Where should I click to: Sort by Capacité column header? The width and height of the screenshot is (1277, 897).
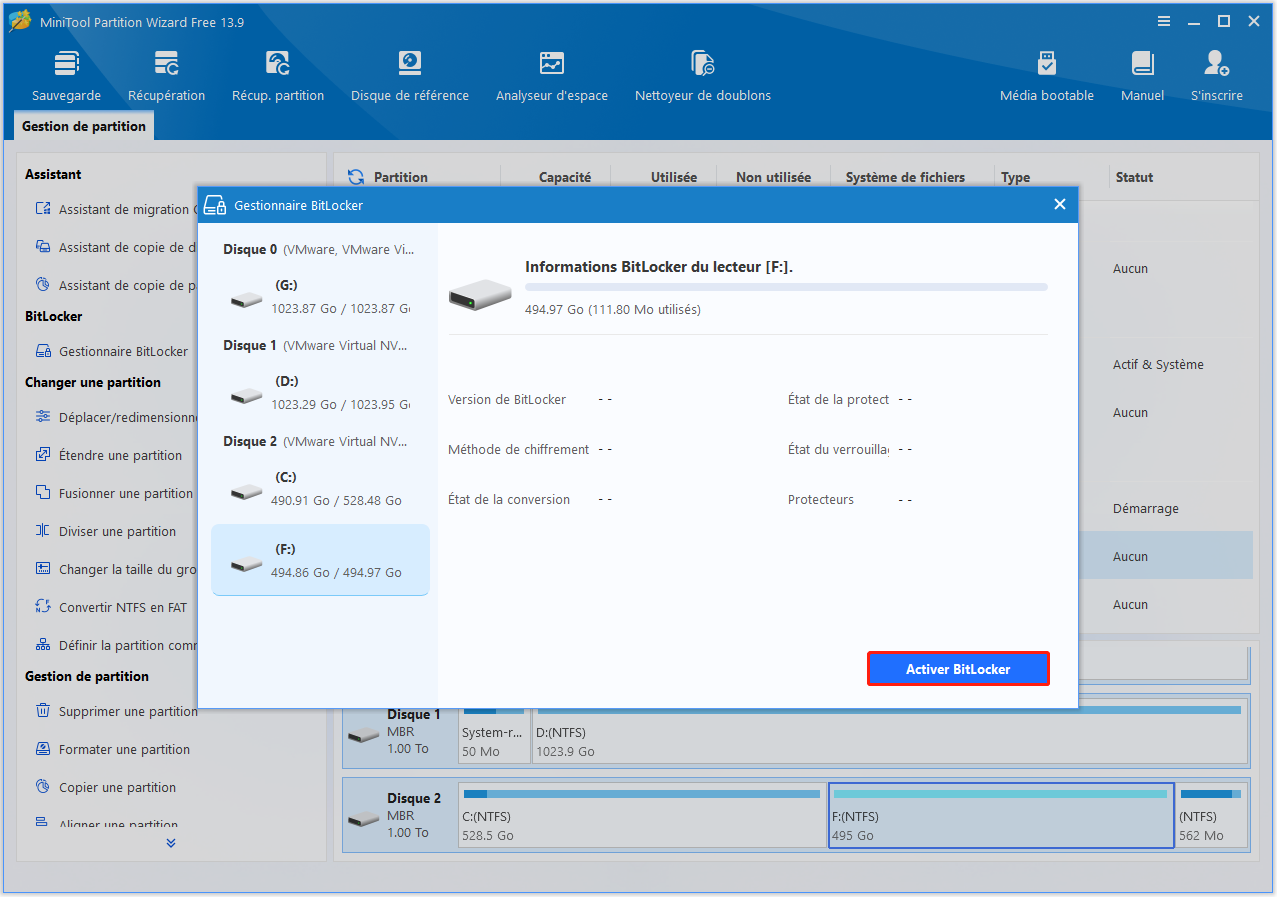pyautogui.click(x=565, y=177)
